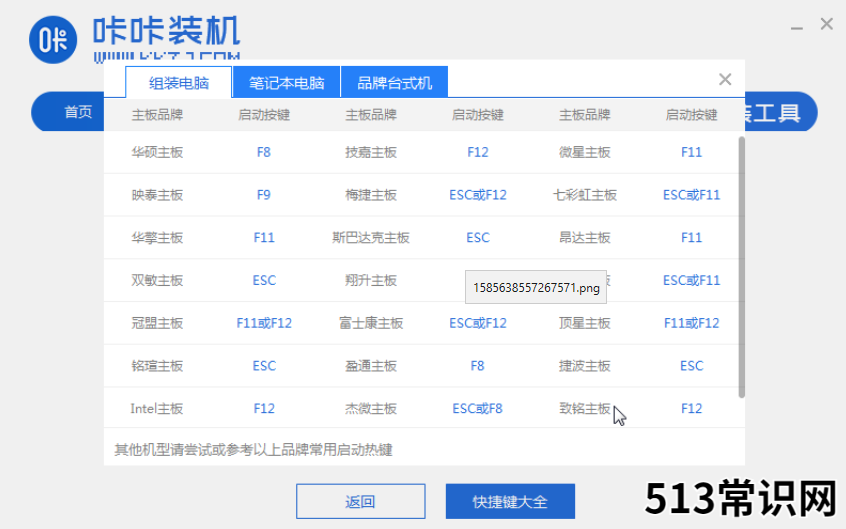
Task: Click F12 key for 技嘉主板
Action: pos(477,152)
